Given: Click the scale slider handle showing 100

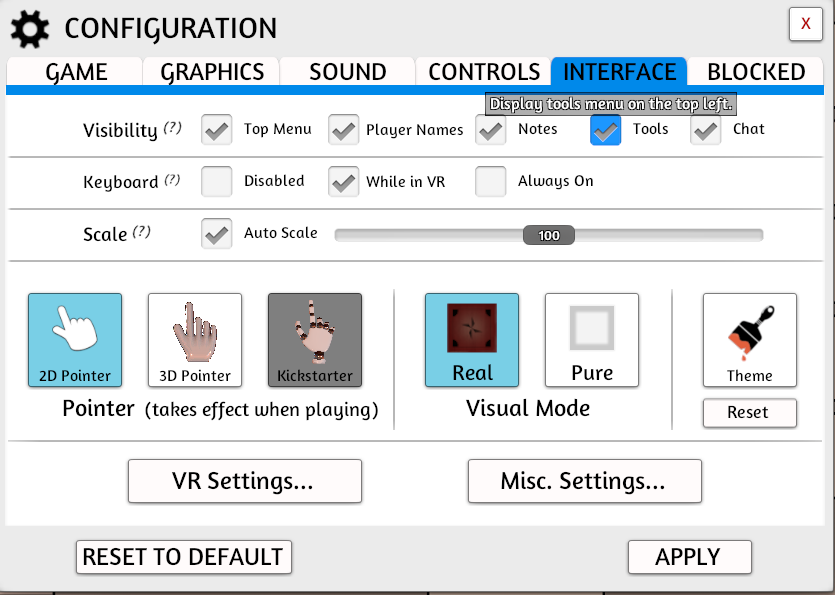Looking at the screenshot, I should point(549,235).
